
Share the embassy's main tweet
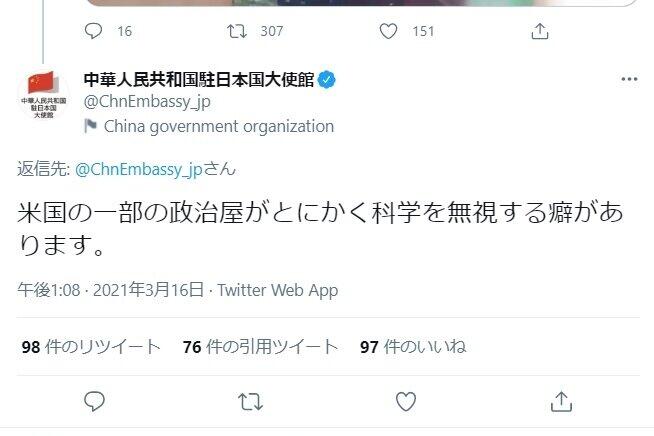point(561,401)
